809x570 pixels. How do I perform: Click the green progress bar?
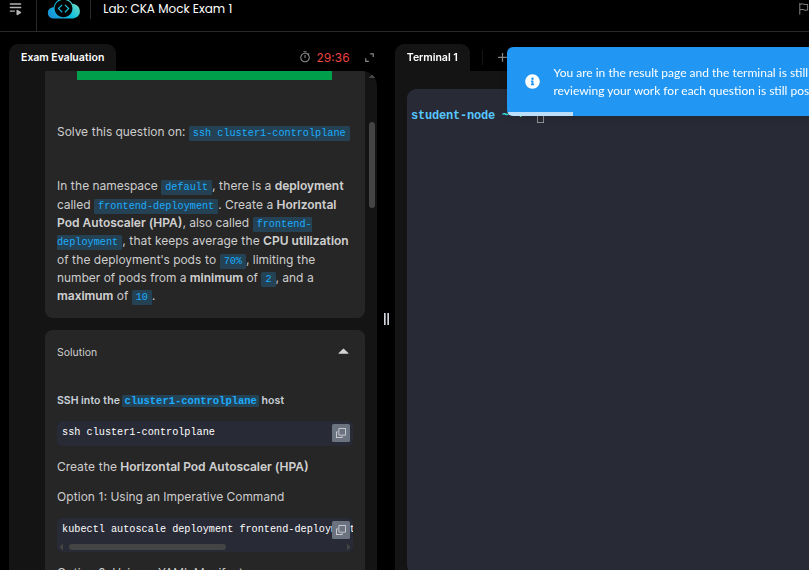click(x=204, y=75)
